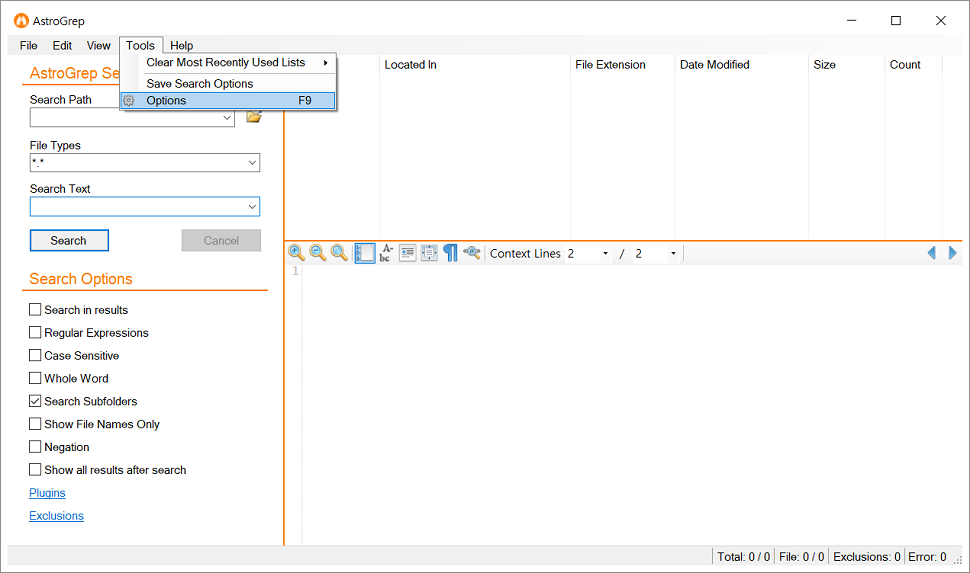Expand the Search Path dropdown
The image size is (970, 573).
(227, 118)
